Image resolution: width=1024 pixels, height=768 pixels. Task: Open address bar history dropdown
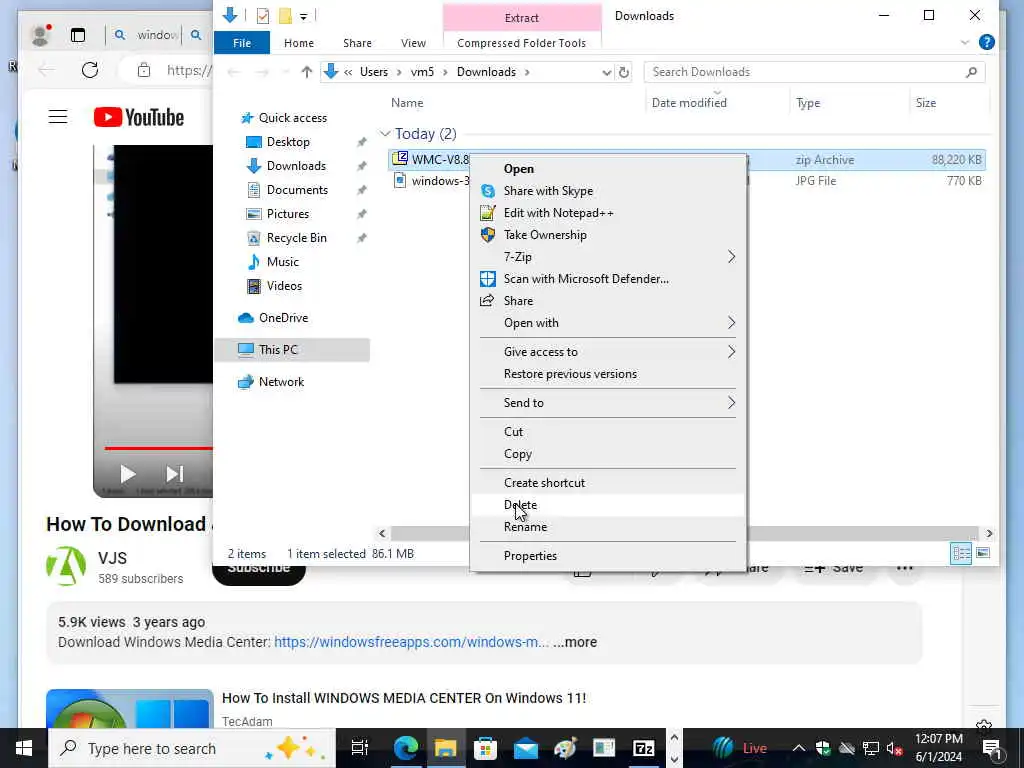[x=607, y=72]
